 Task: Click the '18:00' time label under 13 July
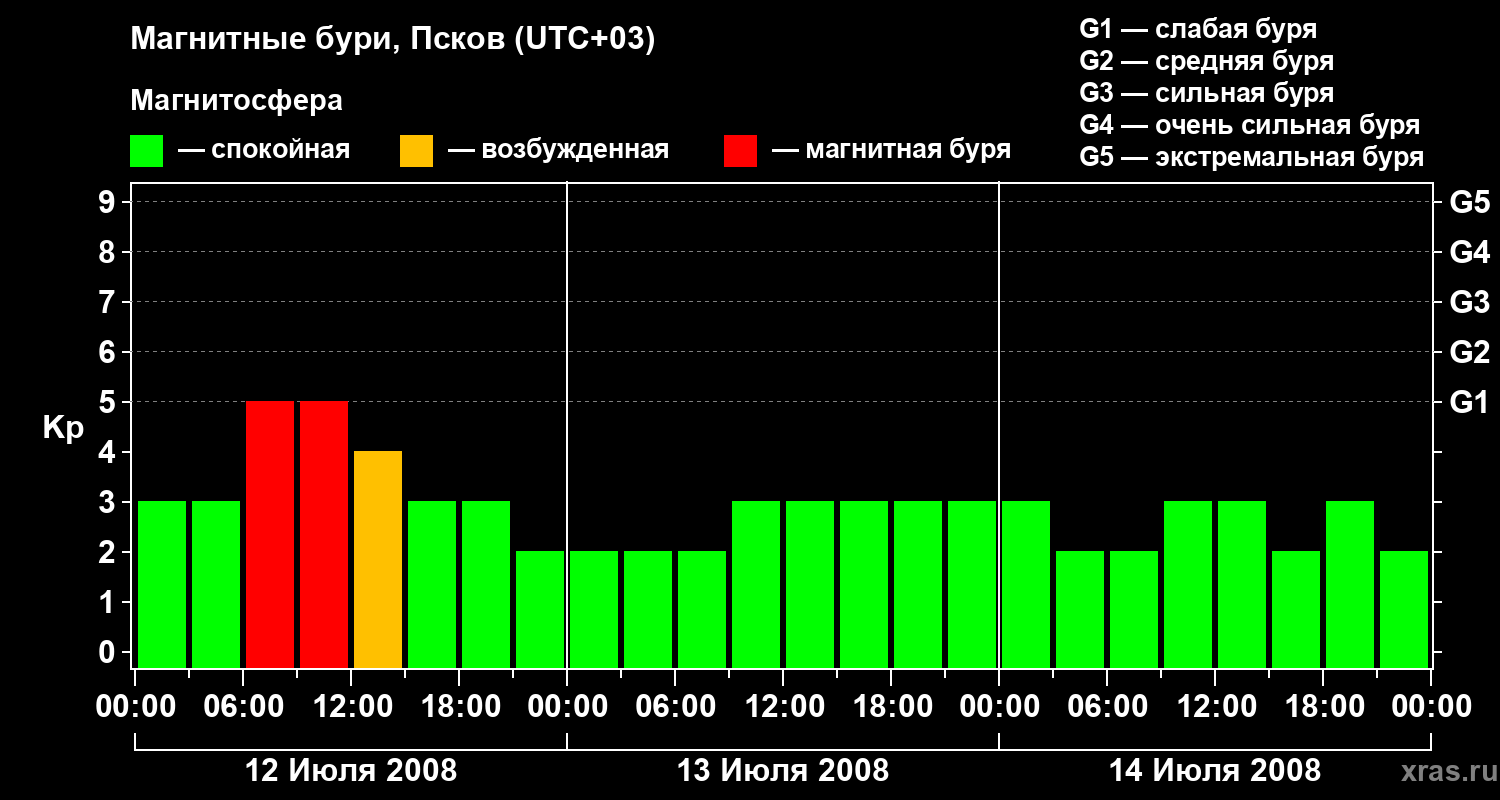tap(891, 707)
